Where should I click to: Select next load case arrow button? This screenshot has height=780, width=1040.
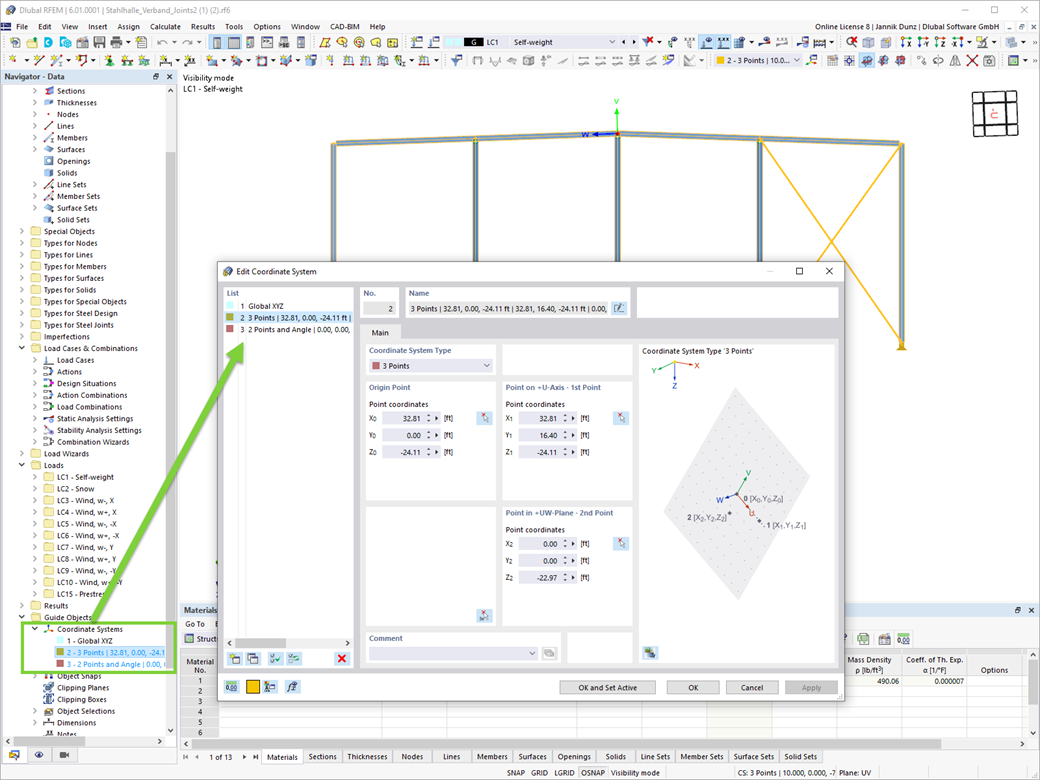click(x=633, y=42)
